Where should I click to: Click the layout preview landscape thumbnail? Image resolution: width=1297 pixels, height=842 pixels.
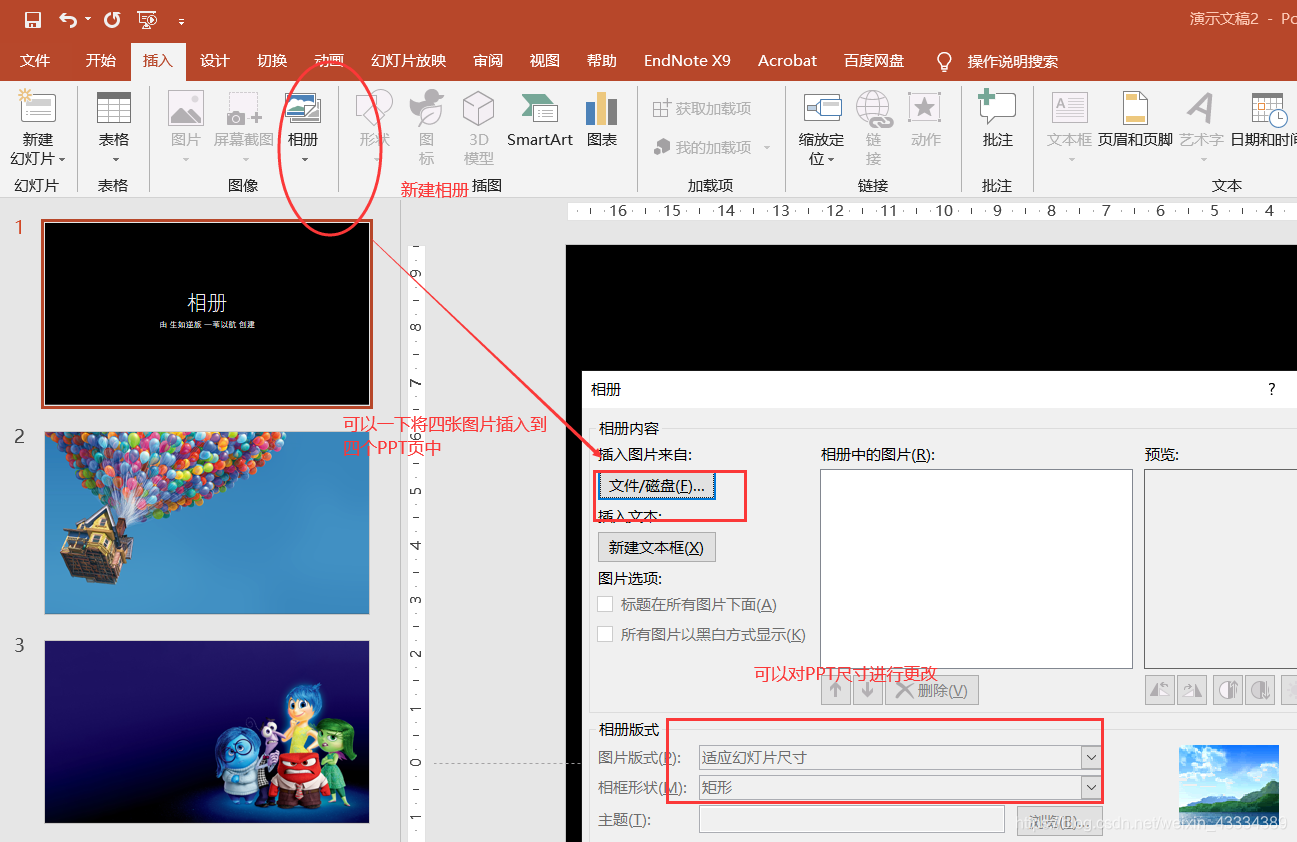(x=1229, y=784)
